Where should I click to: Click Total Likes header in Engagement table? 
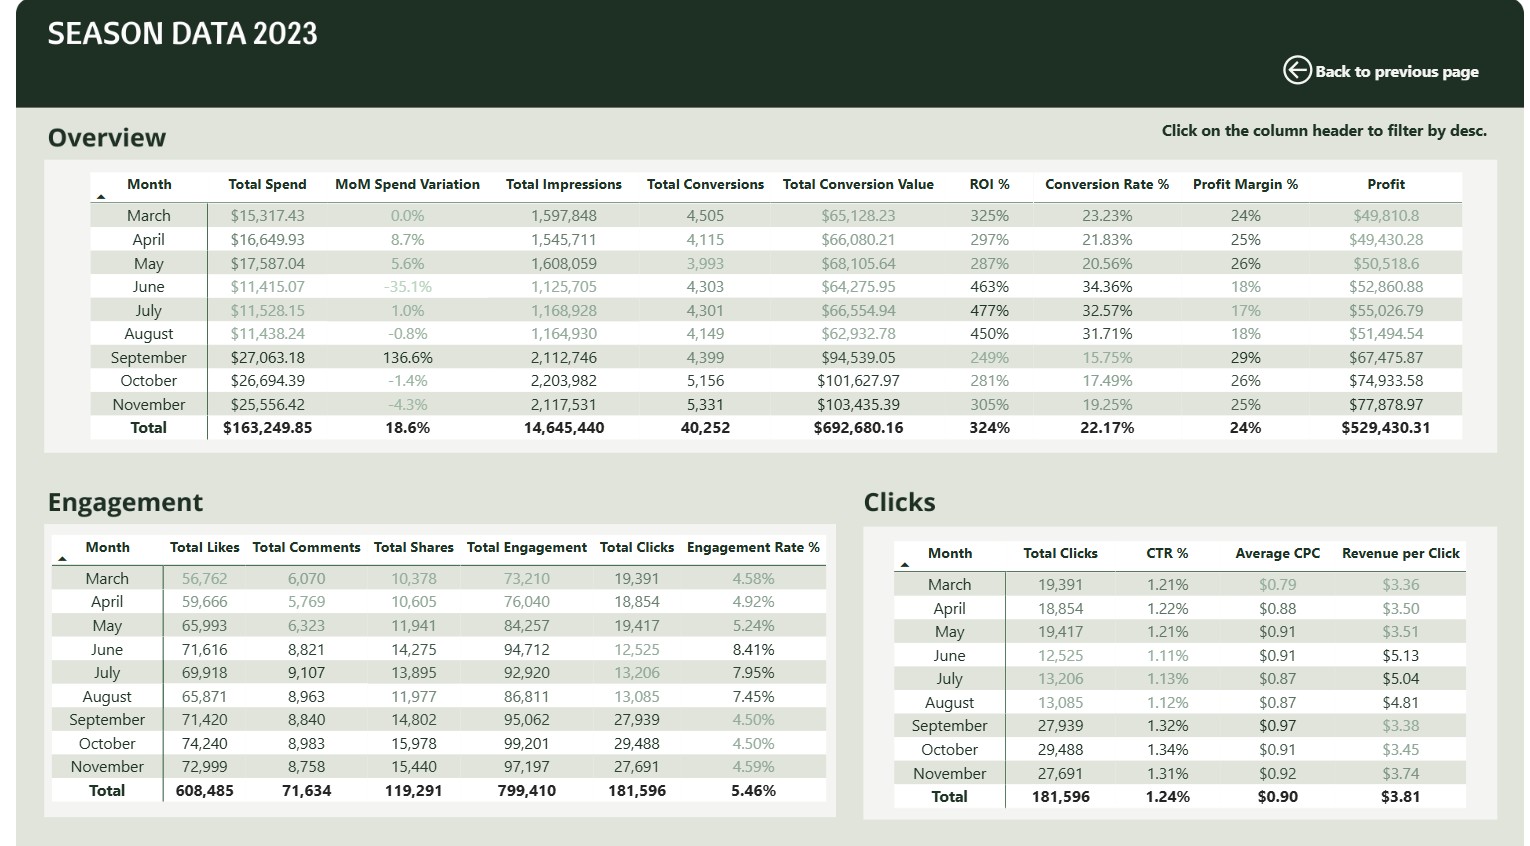point(204,547)
